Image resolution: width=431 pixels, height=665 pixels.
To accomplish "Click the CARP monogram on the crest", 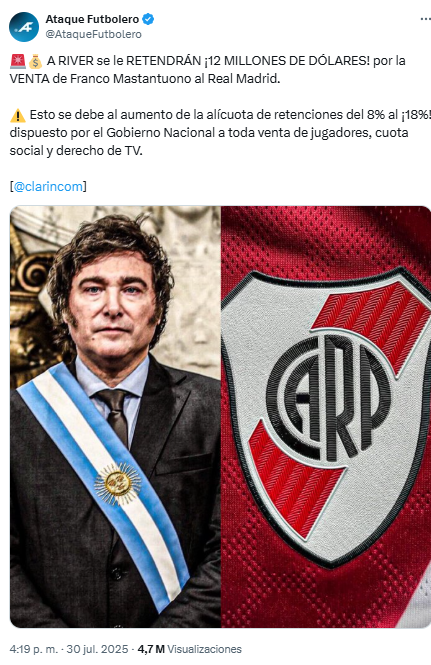I will tap(329, 399).
